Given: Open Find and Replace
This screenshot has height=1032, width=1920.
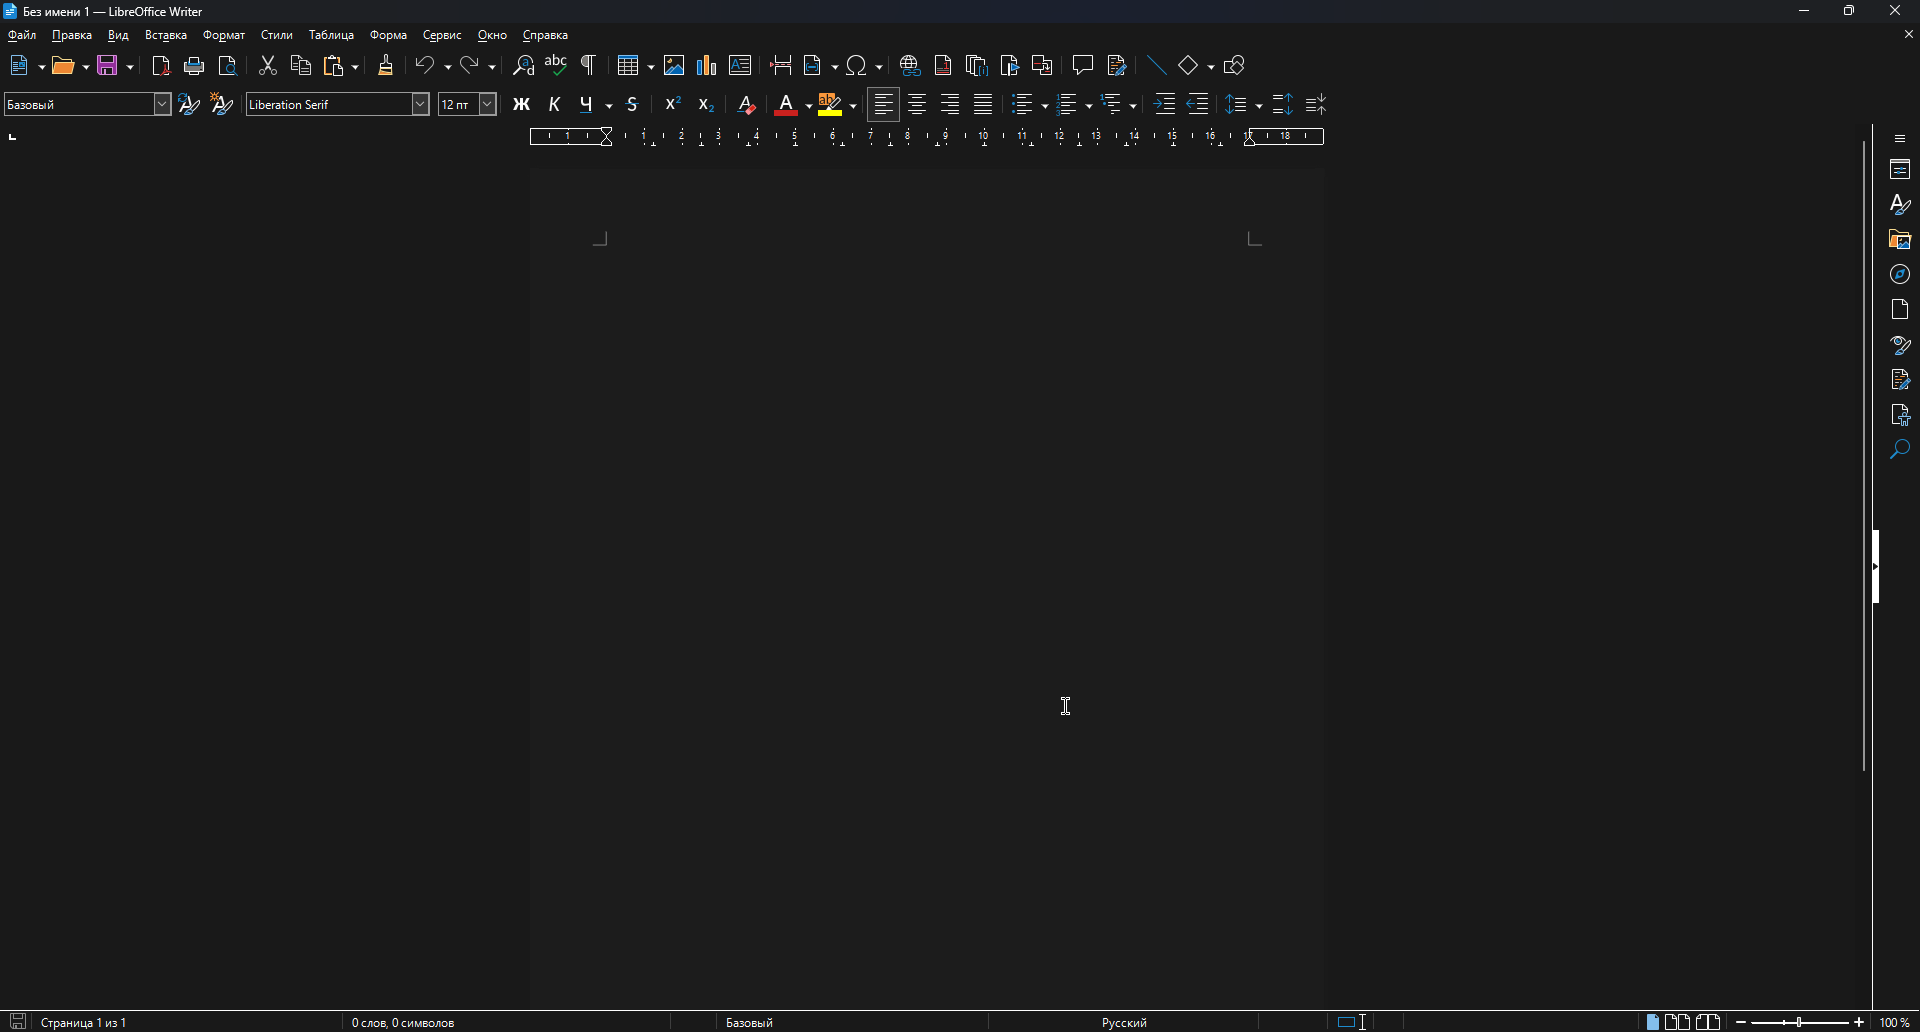Looking at the screenshot, I should pos(523,66).
